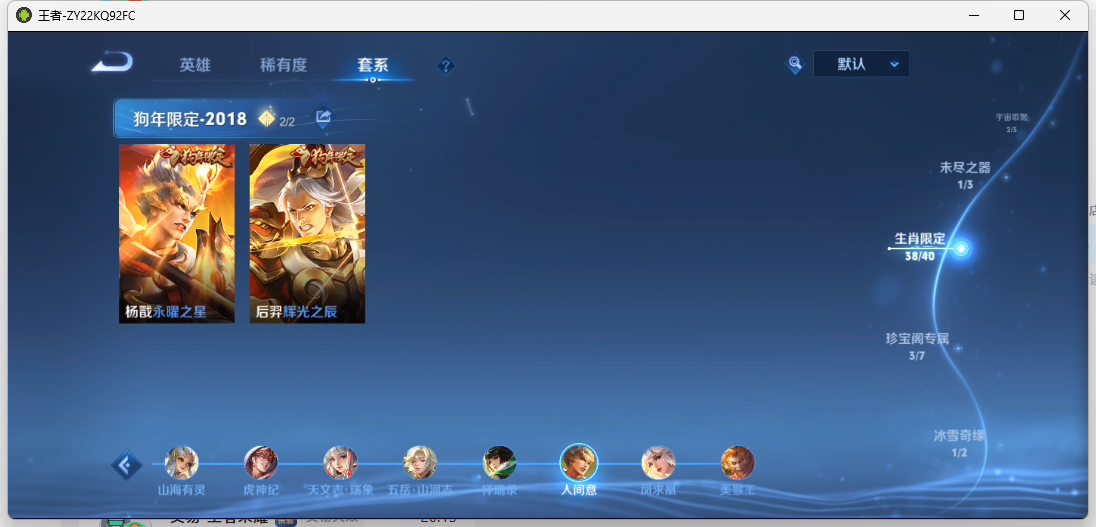
Task: Click the 狗年限定-2018 collection title
Action: (x=190, y=119)
